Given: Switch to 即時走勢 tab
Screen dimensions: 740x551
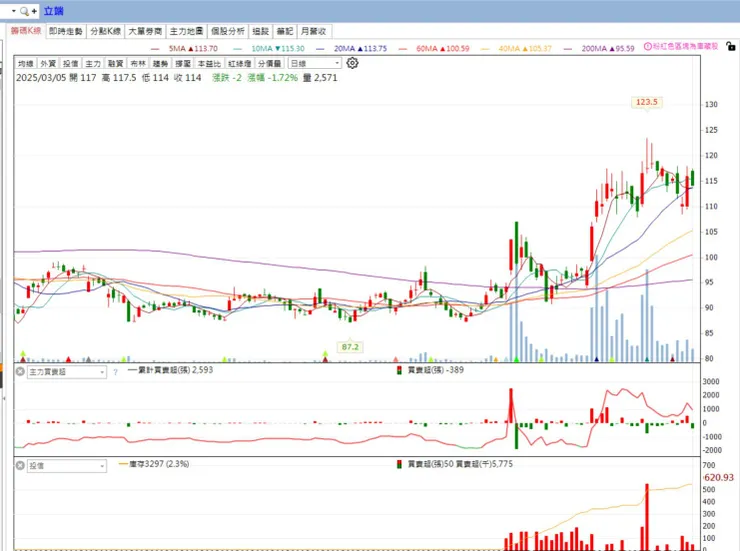Looking at the screenshot, I should coord(66,31).
